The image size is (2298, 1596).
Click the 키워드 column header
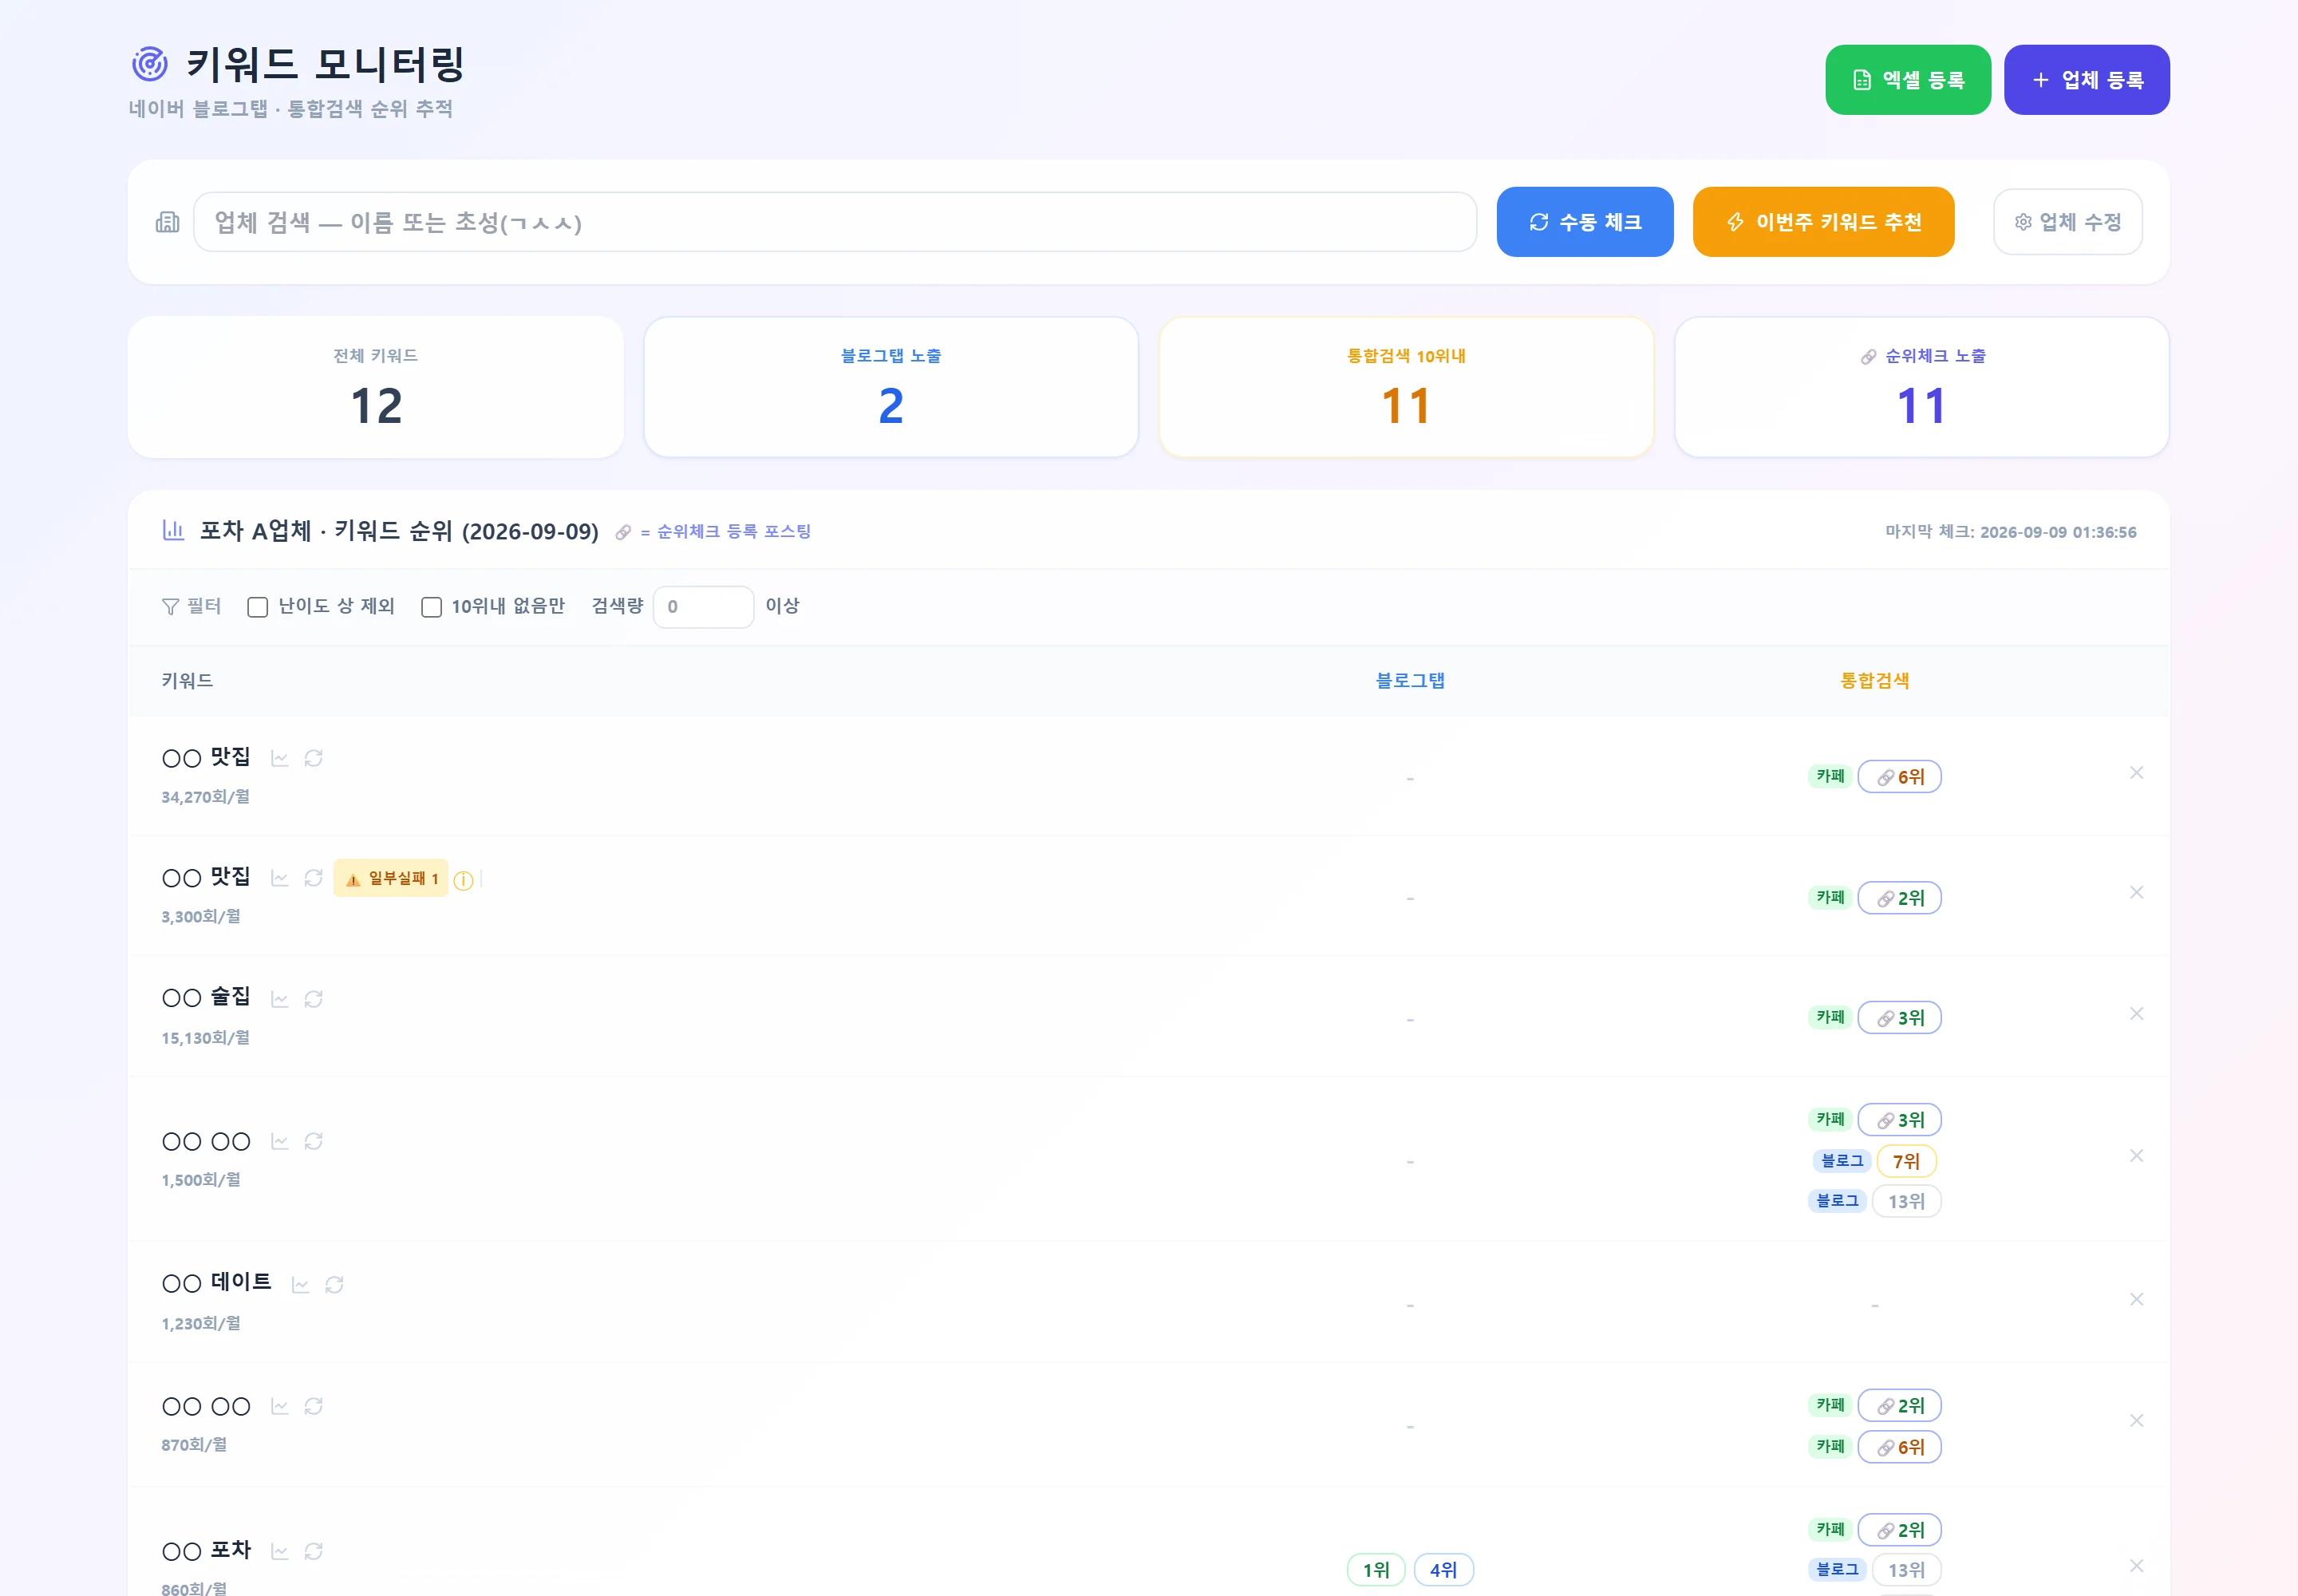pos(187,681)
